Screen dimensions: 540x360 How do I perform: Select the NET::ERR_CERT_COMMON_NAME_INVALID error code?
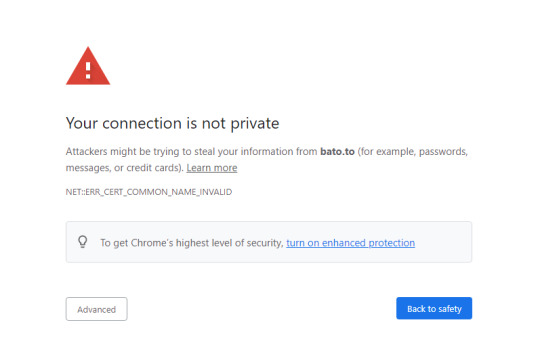tap(149, 192)
